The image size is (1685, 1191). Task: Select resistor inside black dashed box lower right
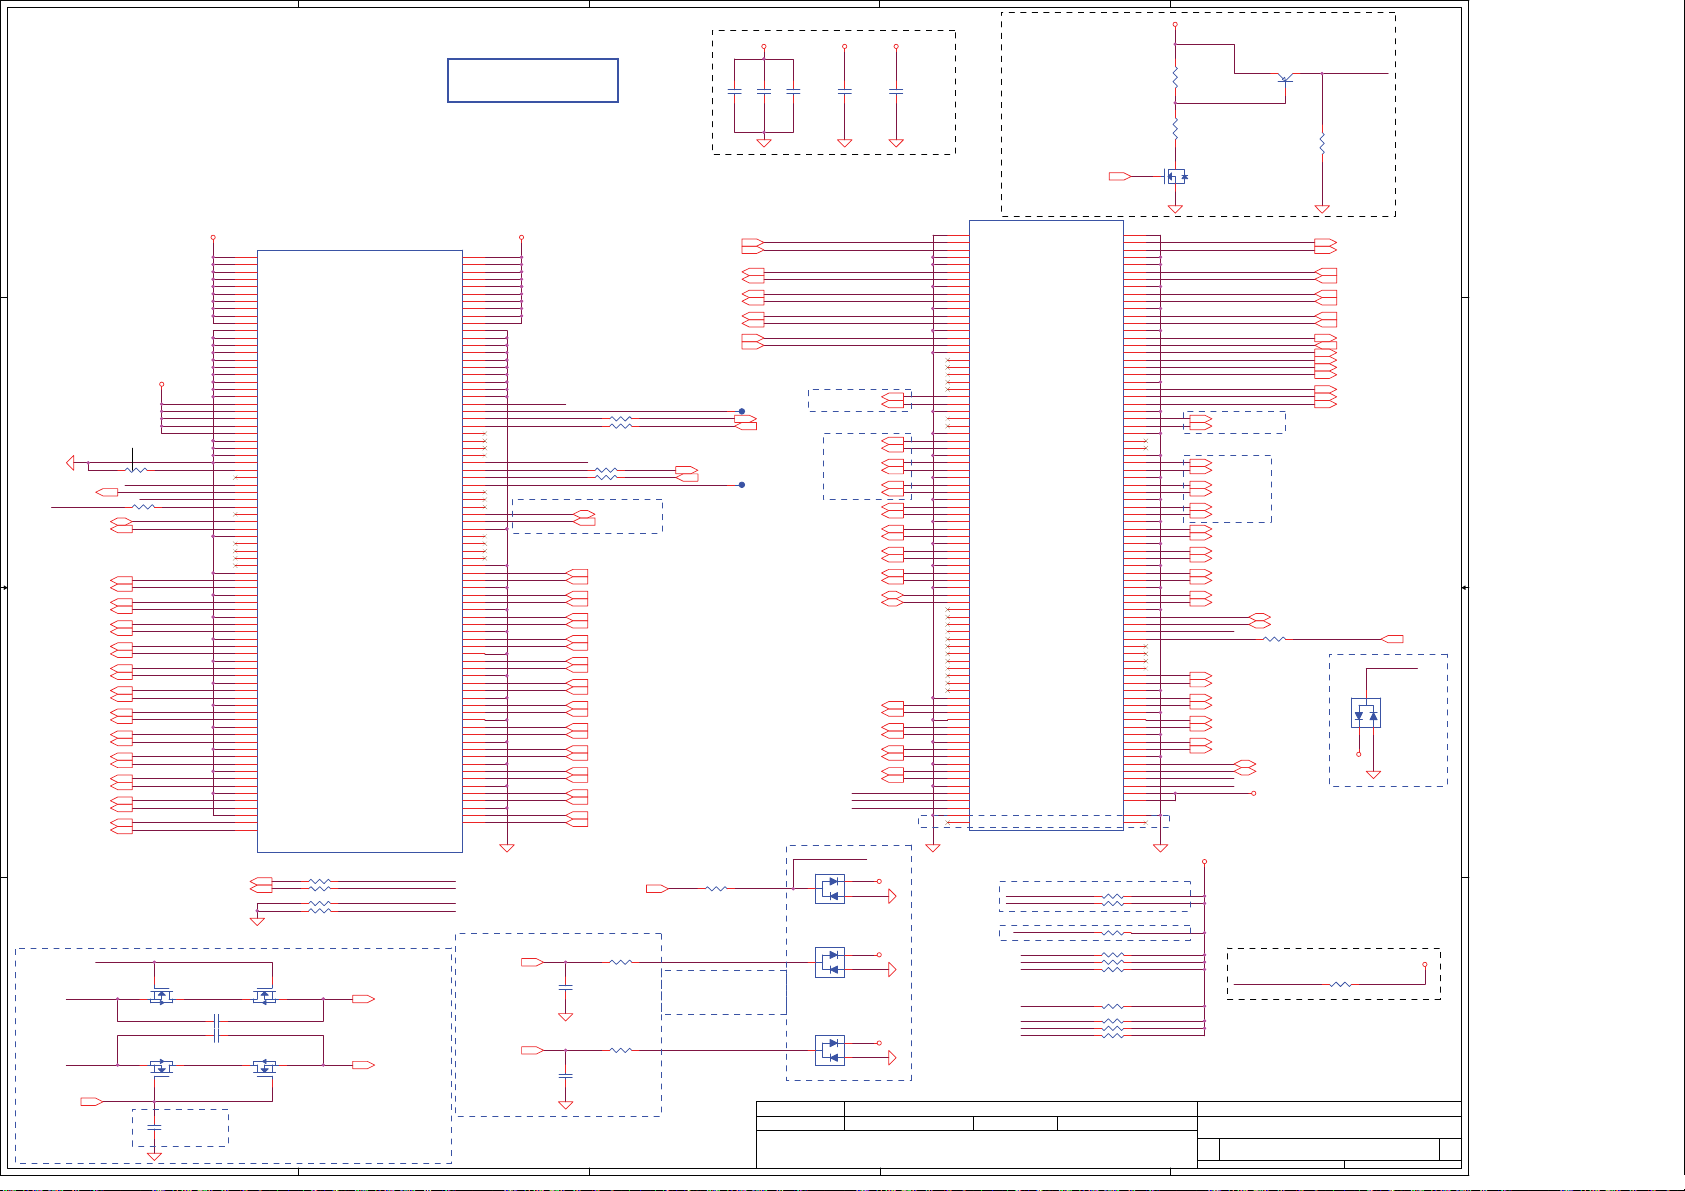coord(1341,985)
